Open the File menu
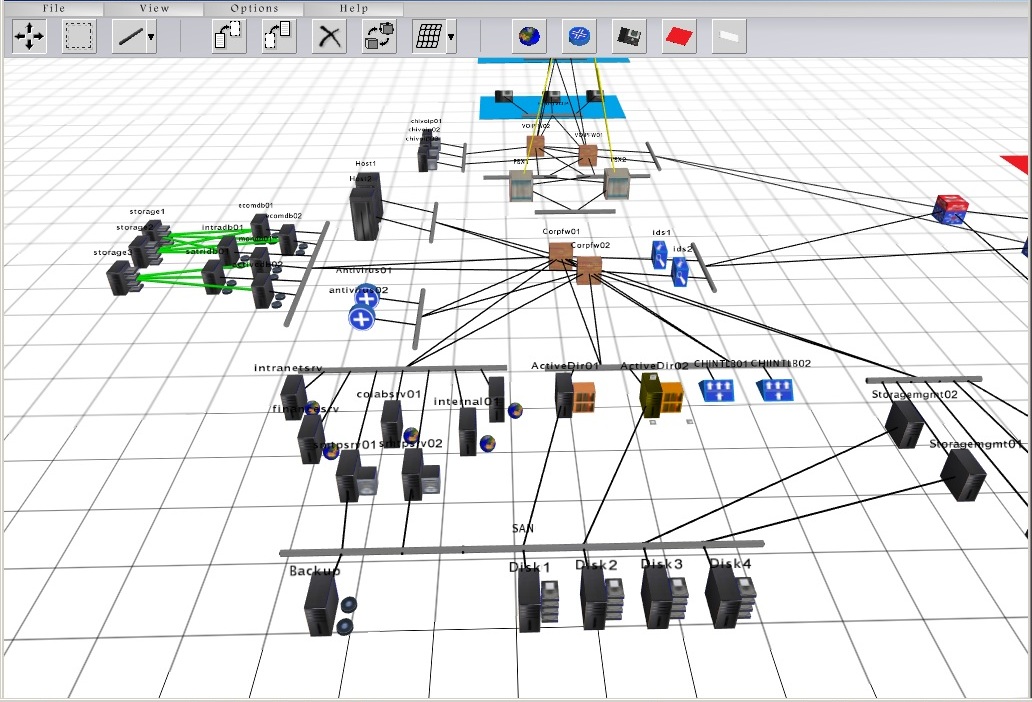Screen dimensions: 1032x702 53,8
